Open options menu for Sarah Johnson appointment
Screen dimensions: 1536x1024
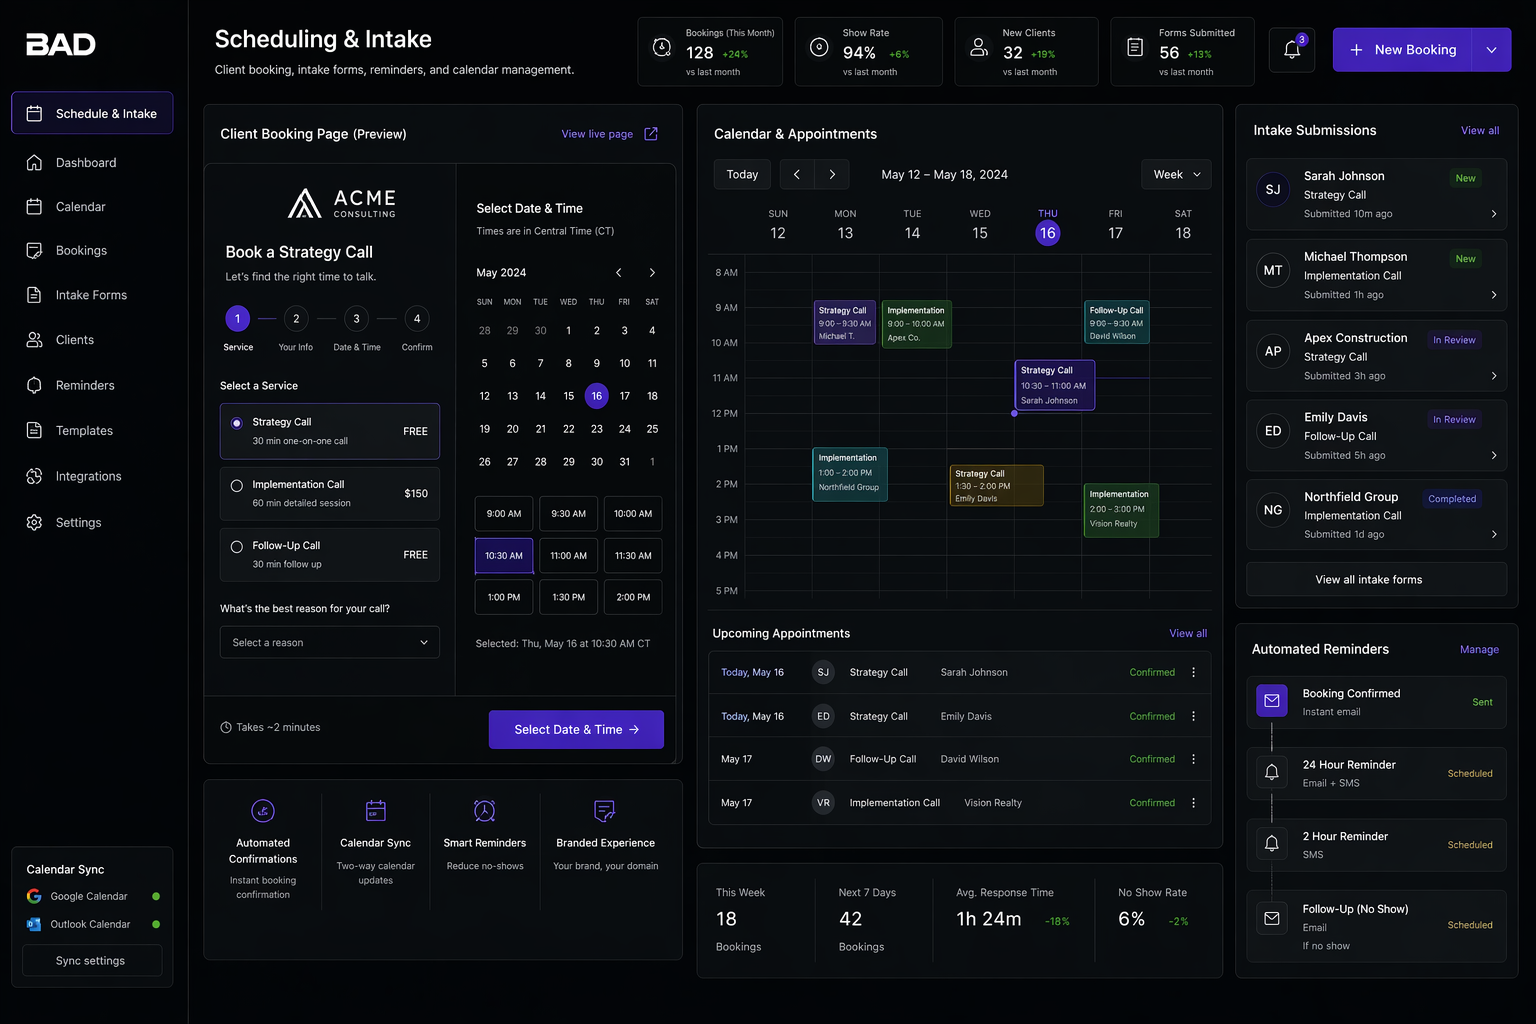click(1193, 672)
